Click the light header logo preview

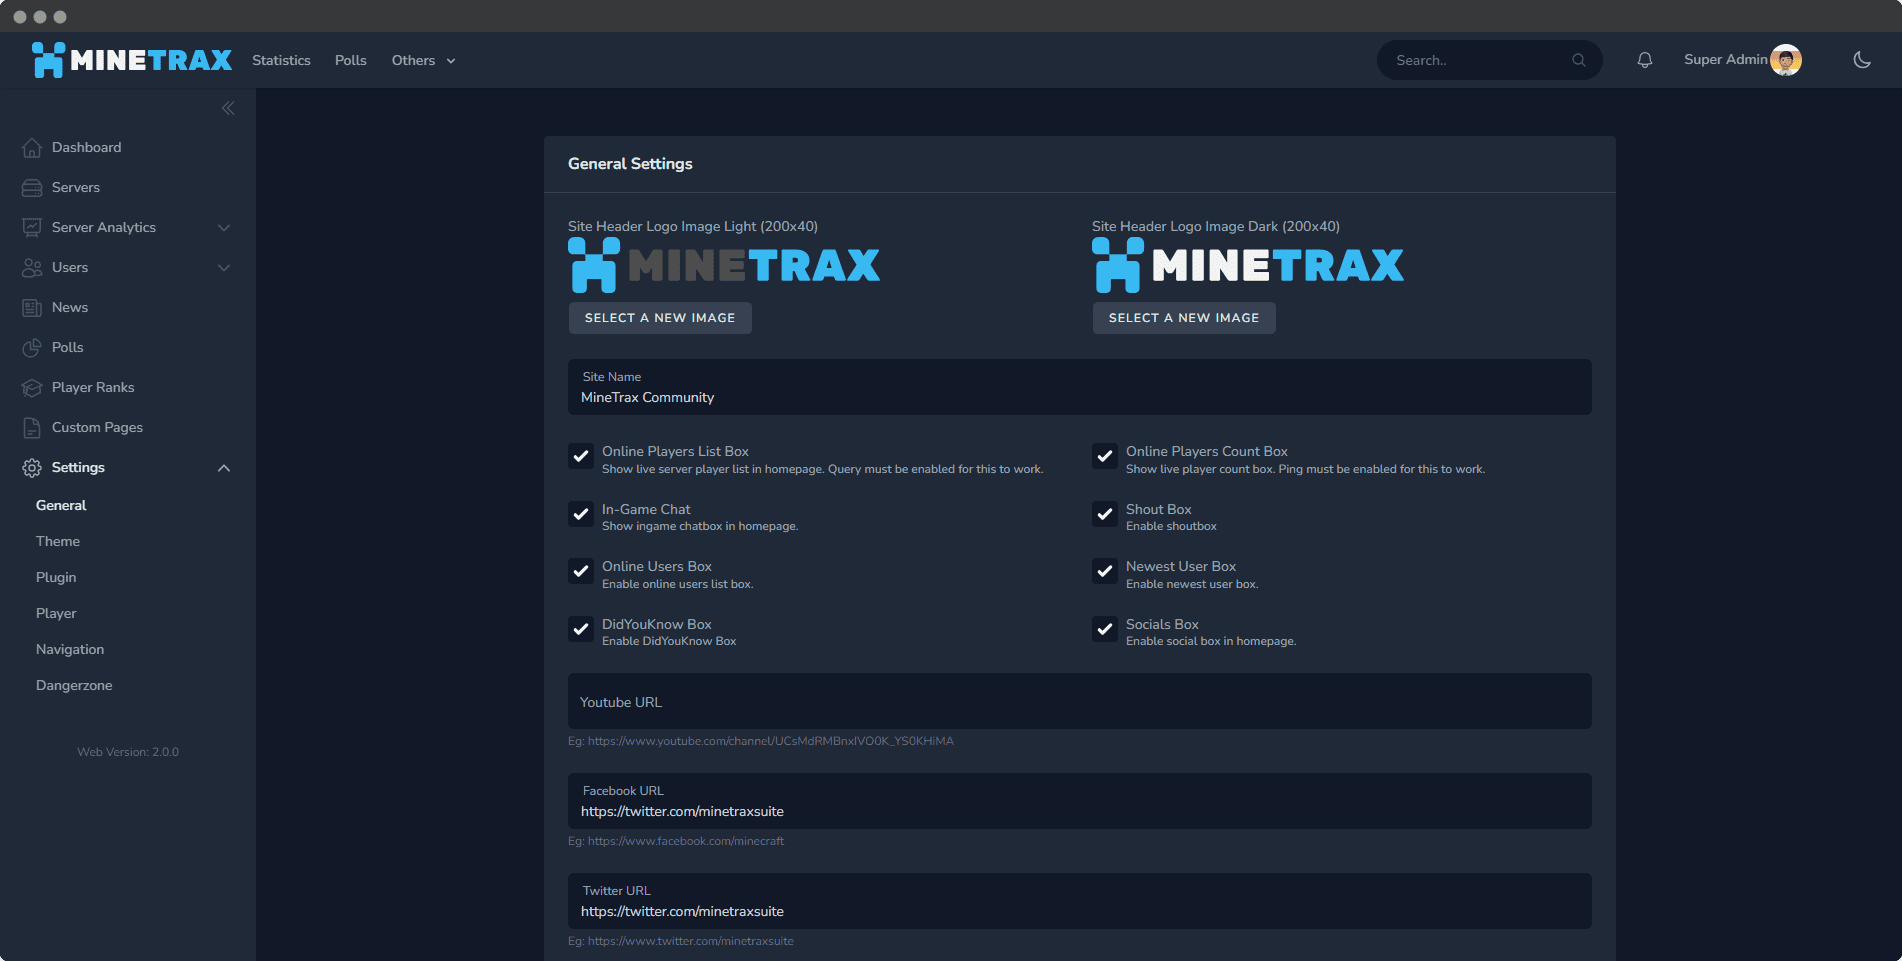click(x=724, y=265)
